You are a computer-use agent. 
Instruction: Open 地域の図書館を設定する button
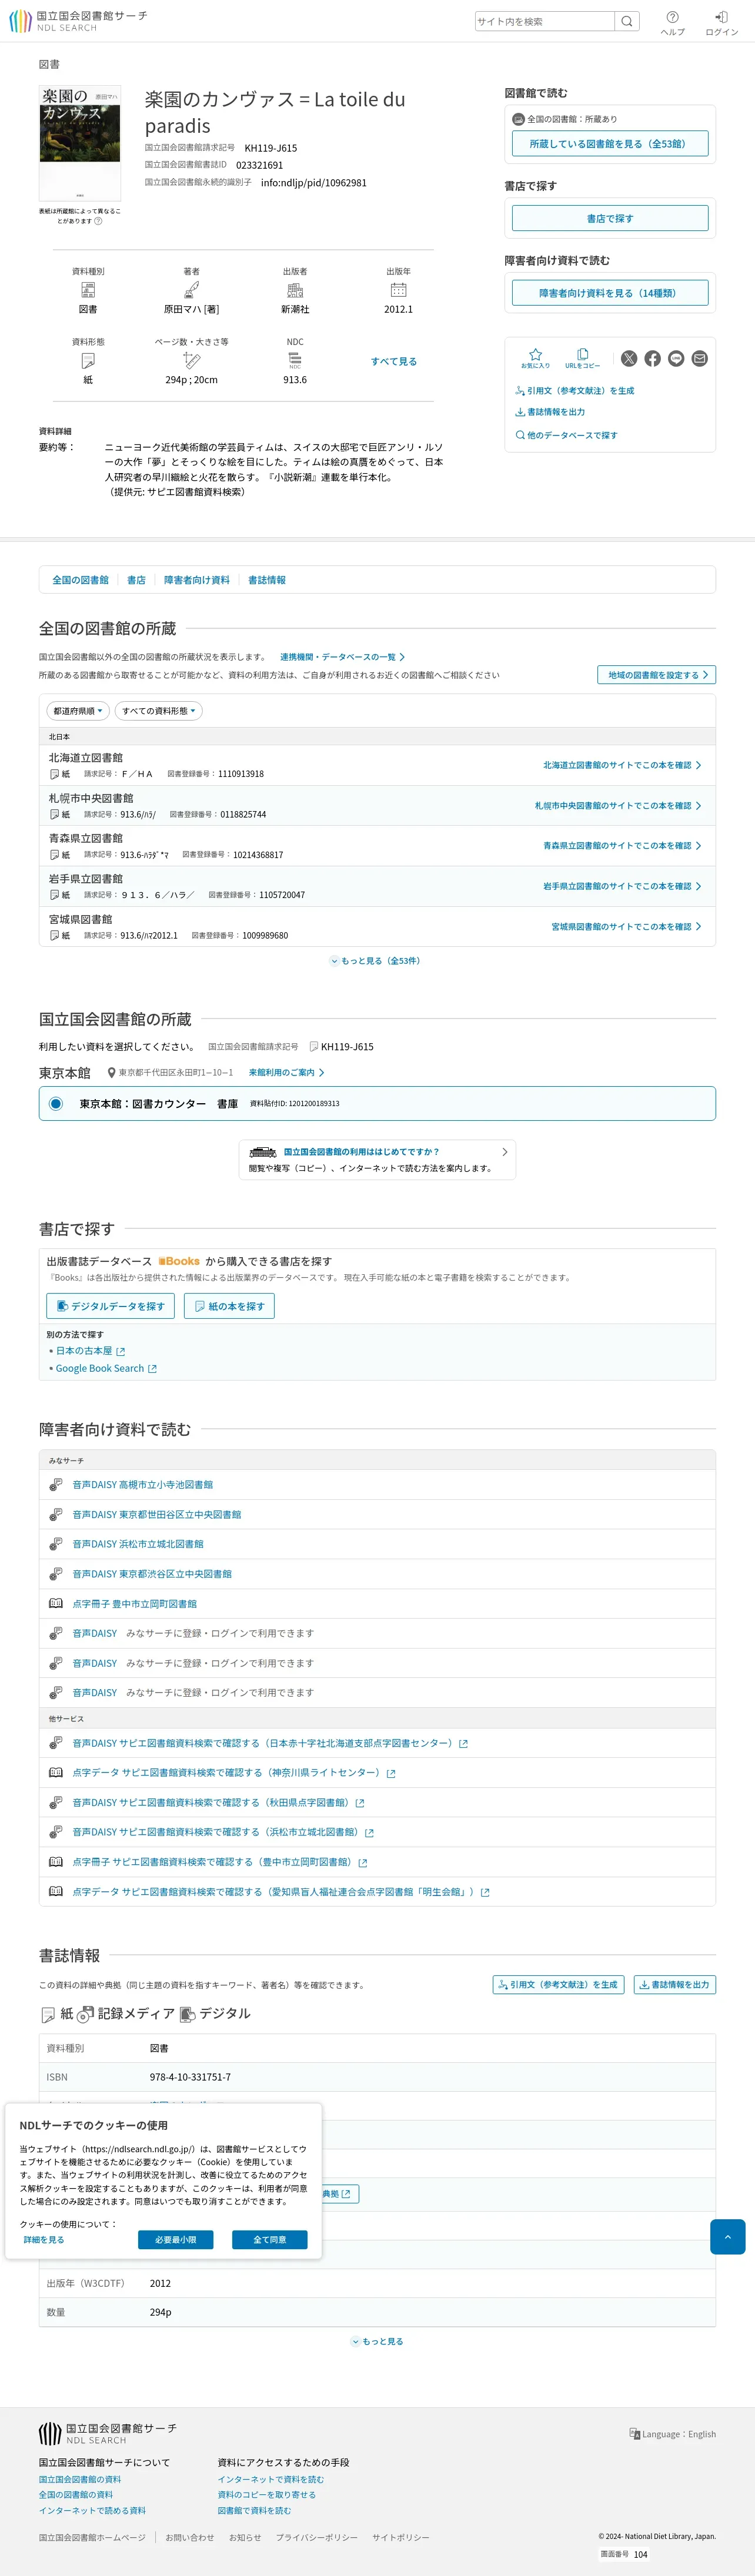coord(656,674)
